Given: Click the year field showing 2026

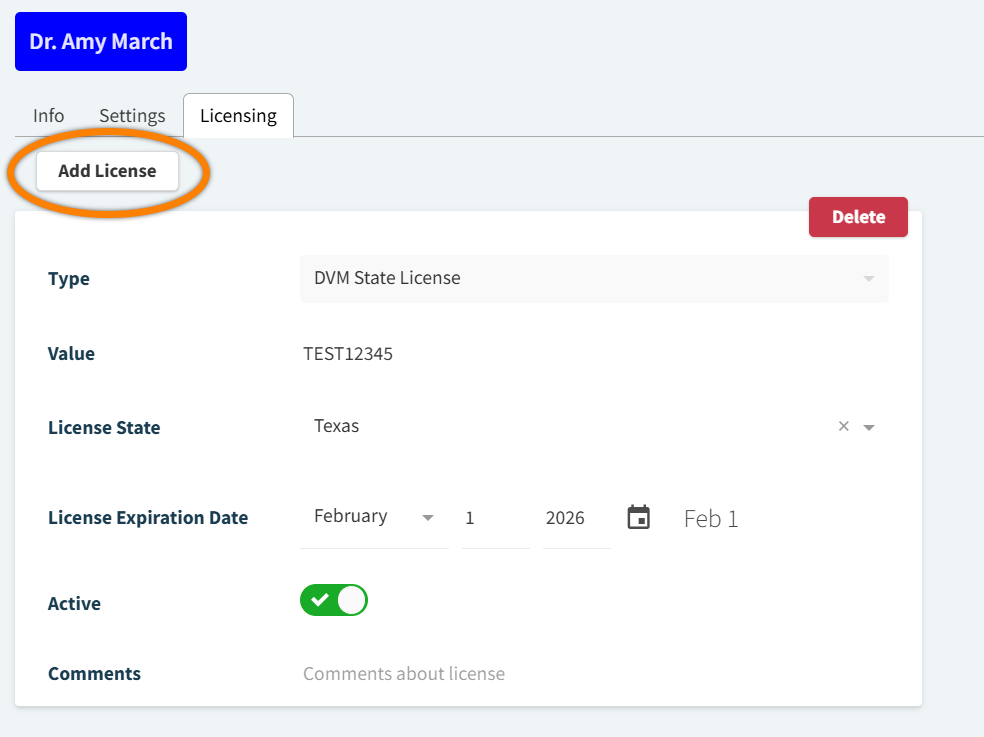Looking at the screenshot, I should [566, 517].
